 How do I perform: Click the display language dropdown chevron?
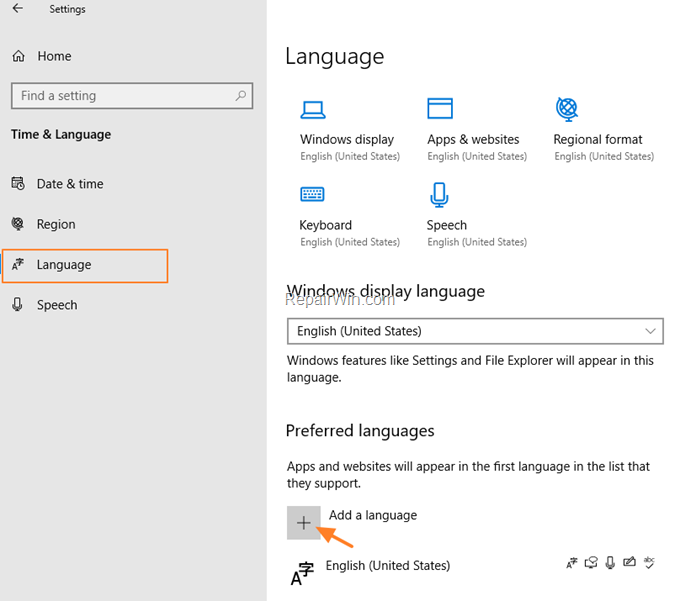point(650,331)
